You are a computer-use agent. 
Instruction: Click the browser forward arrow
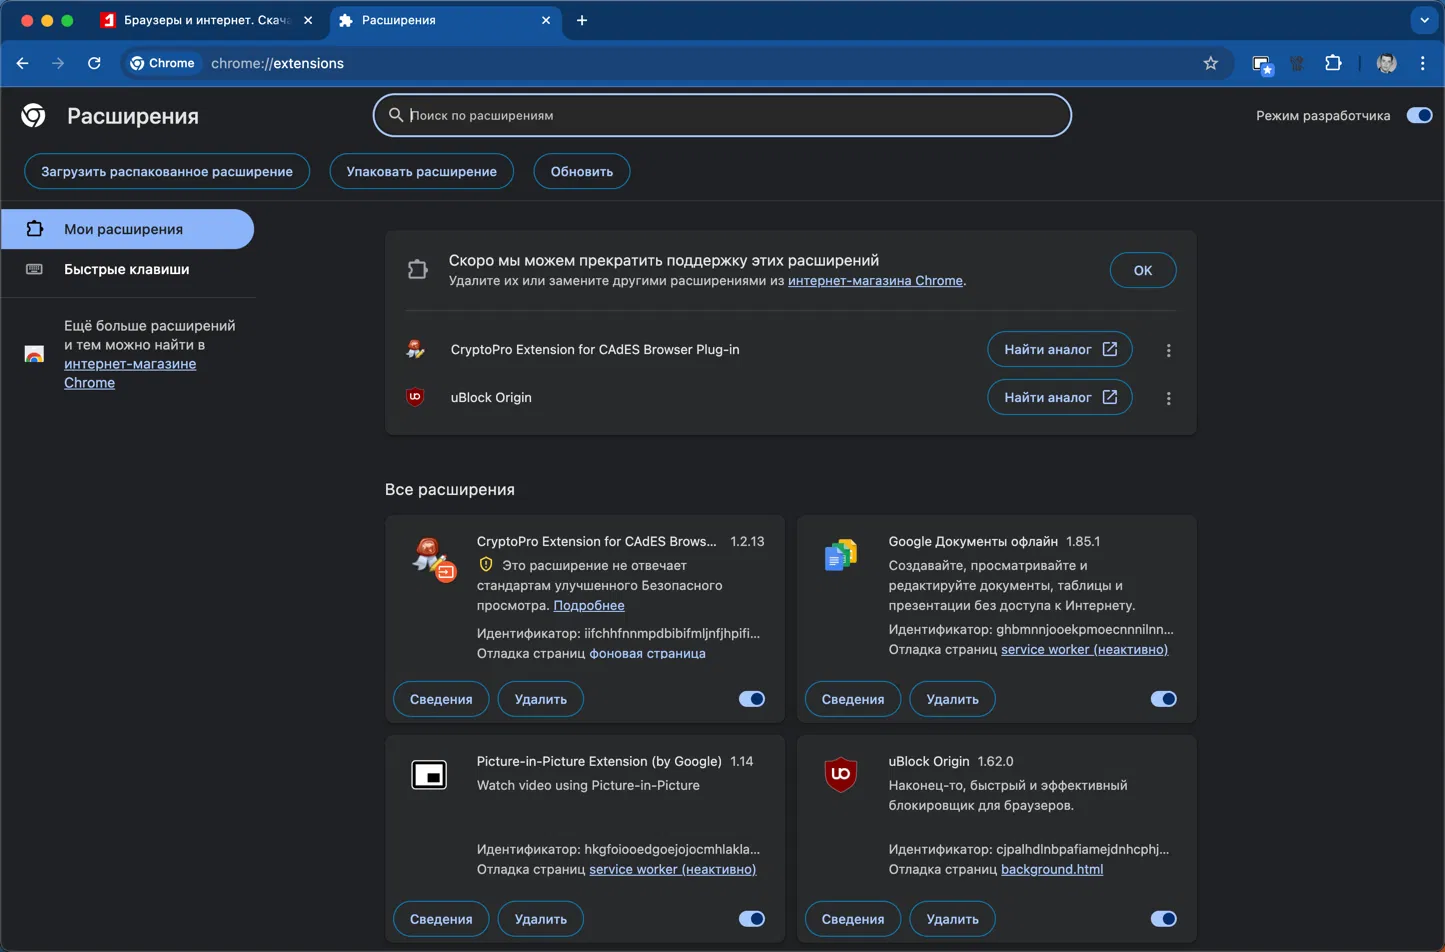pyautogui.click(x=58, y=63)
